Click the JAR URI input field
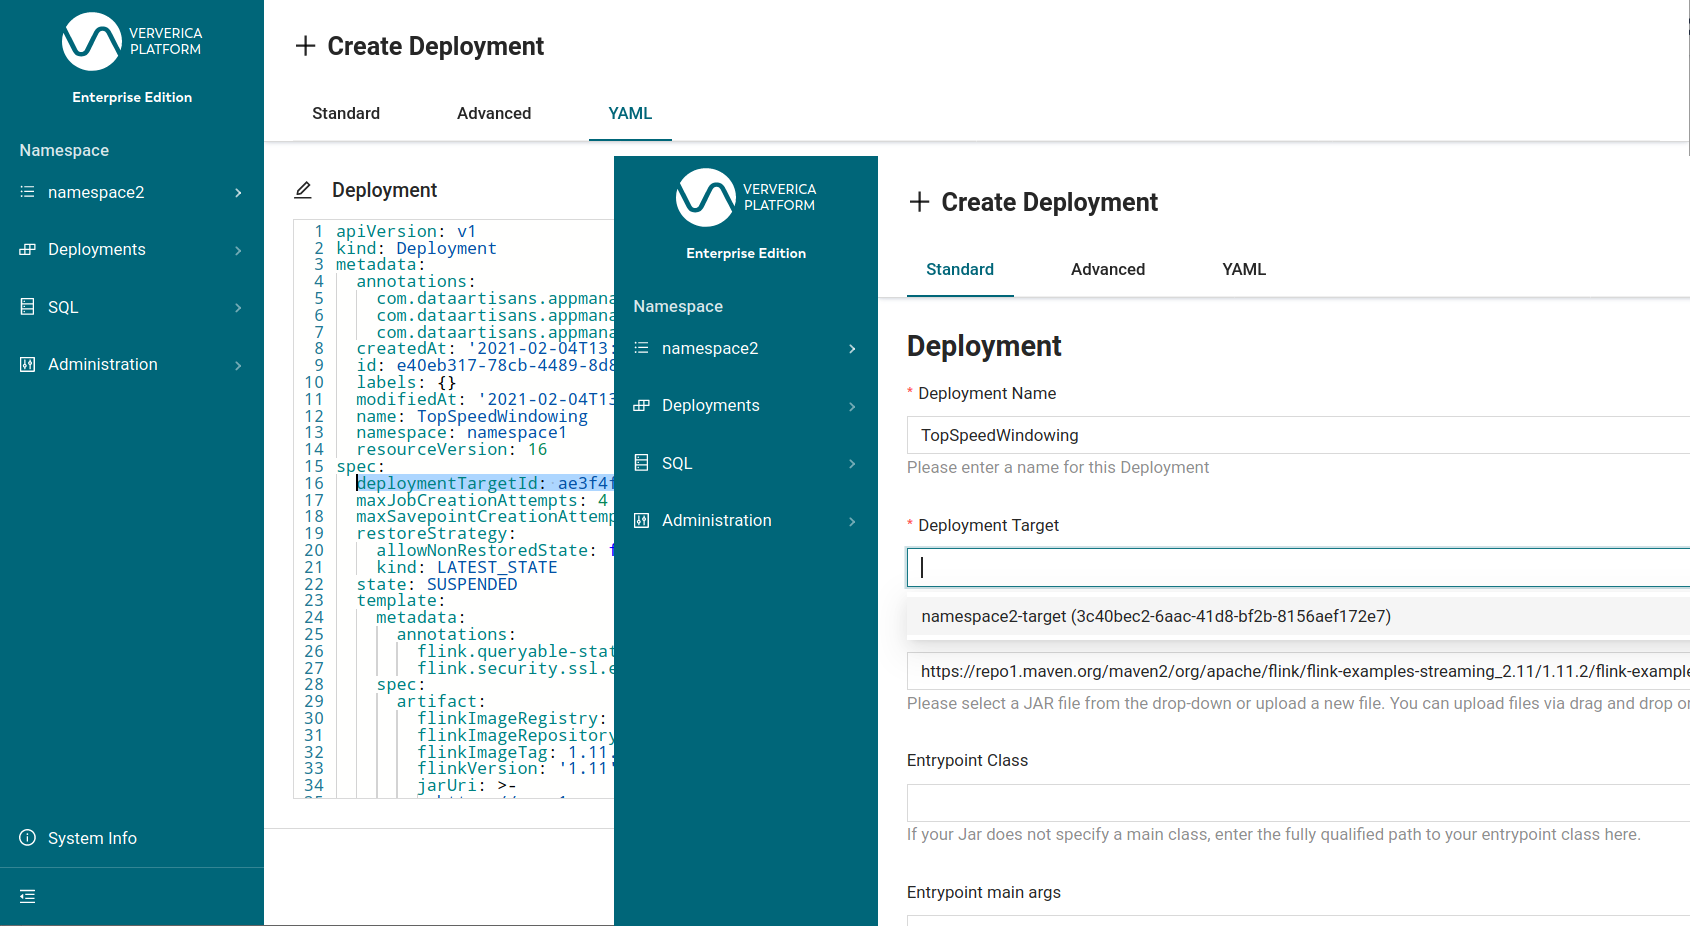 [x=1298, y=671]
